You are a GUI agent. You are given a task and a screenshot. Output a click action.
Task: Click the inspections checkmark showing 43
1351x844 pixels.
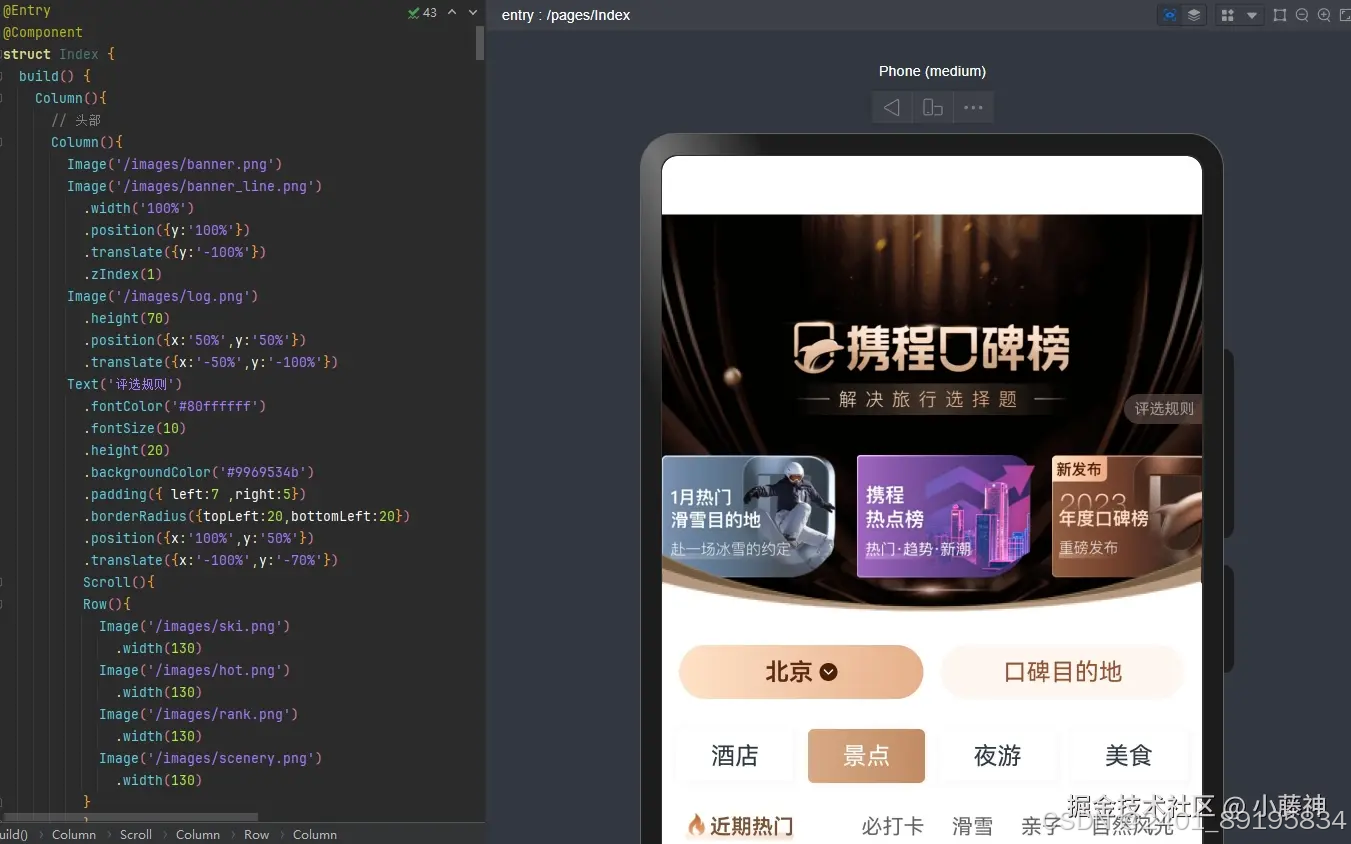(422, 13)
